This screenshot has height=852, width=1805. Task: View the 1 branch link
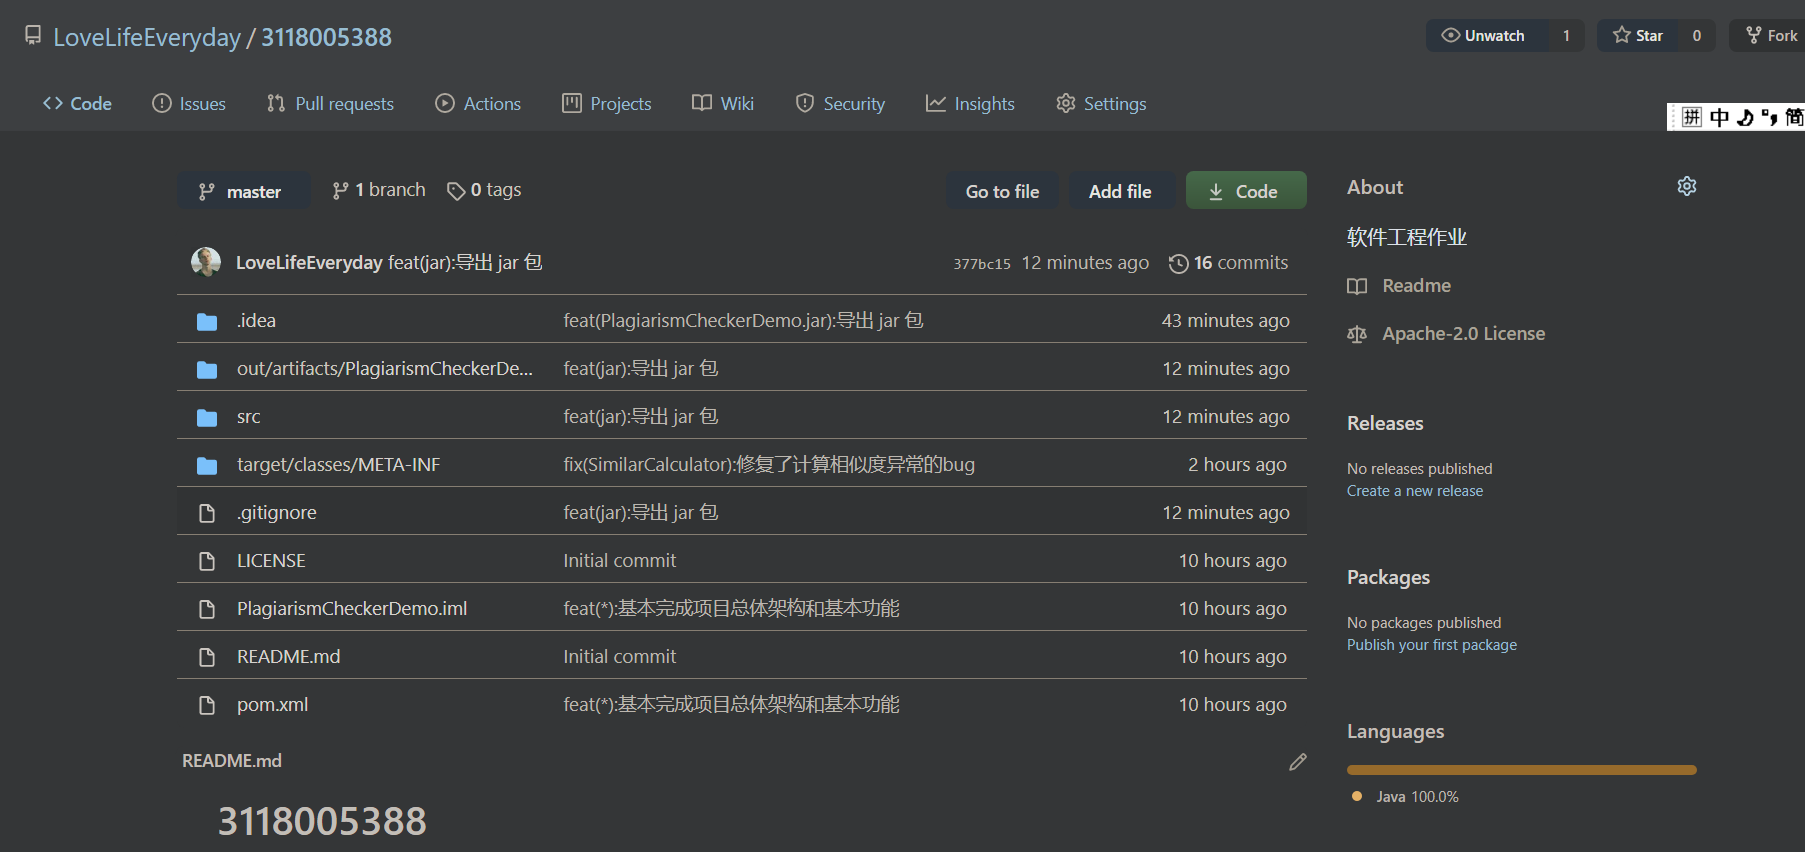click(379, 190)
